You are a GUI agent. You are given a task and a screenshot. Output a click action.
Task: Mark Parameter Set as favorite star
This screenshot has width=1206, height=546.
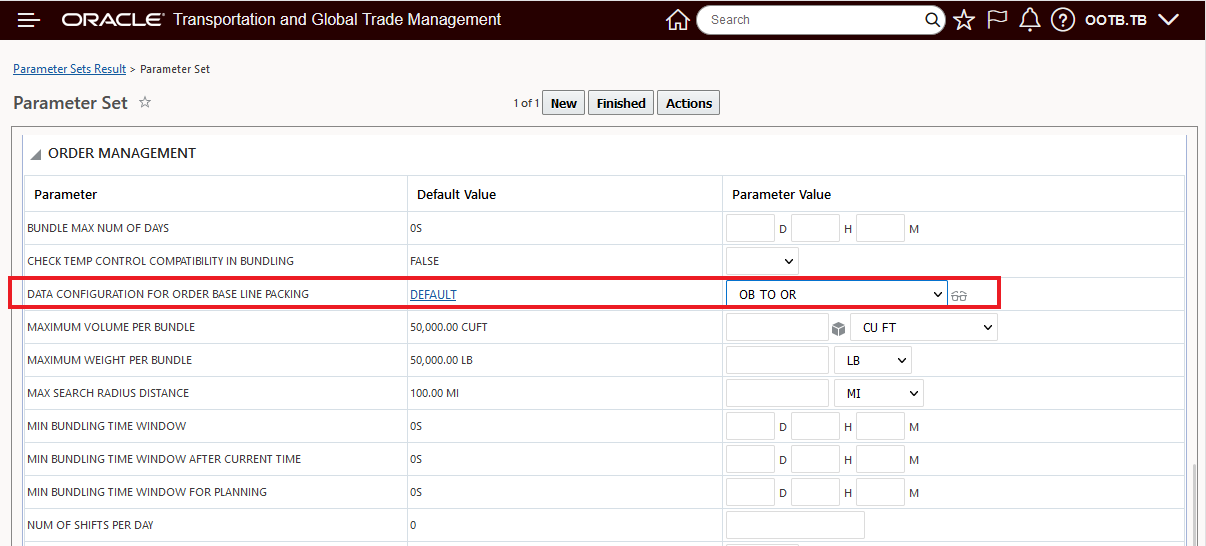point(145,102)
